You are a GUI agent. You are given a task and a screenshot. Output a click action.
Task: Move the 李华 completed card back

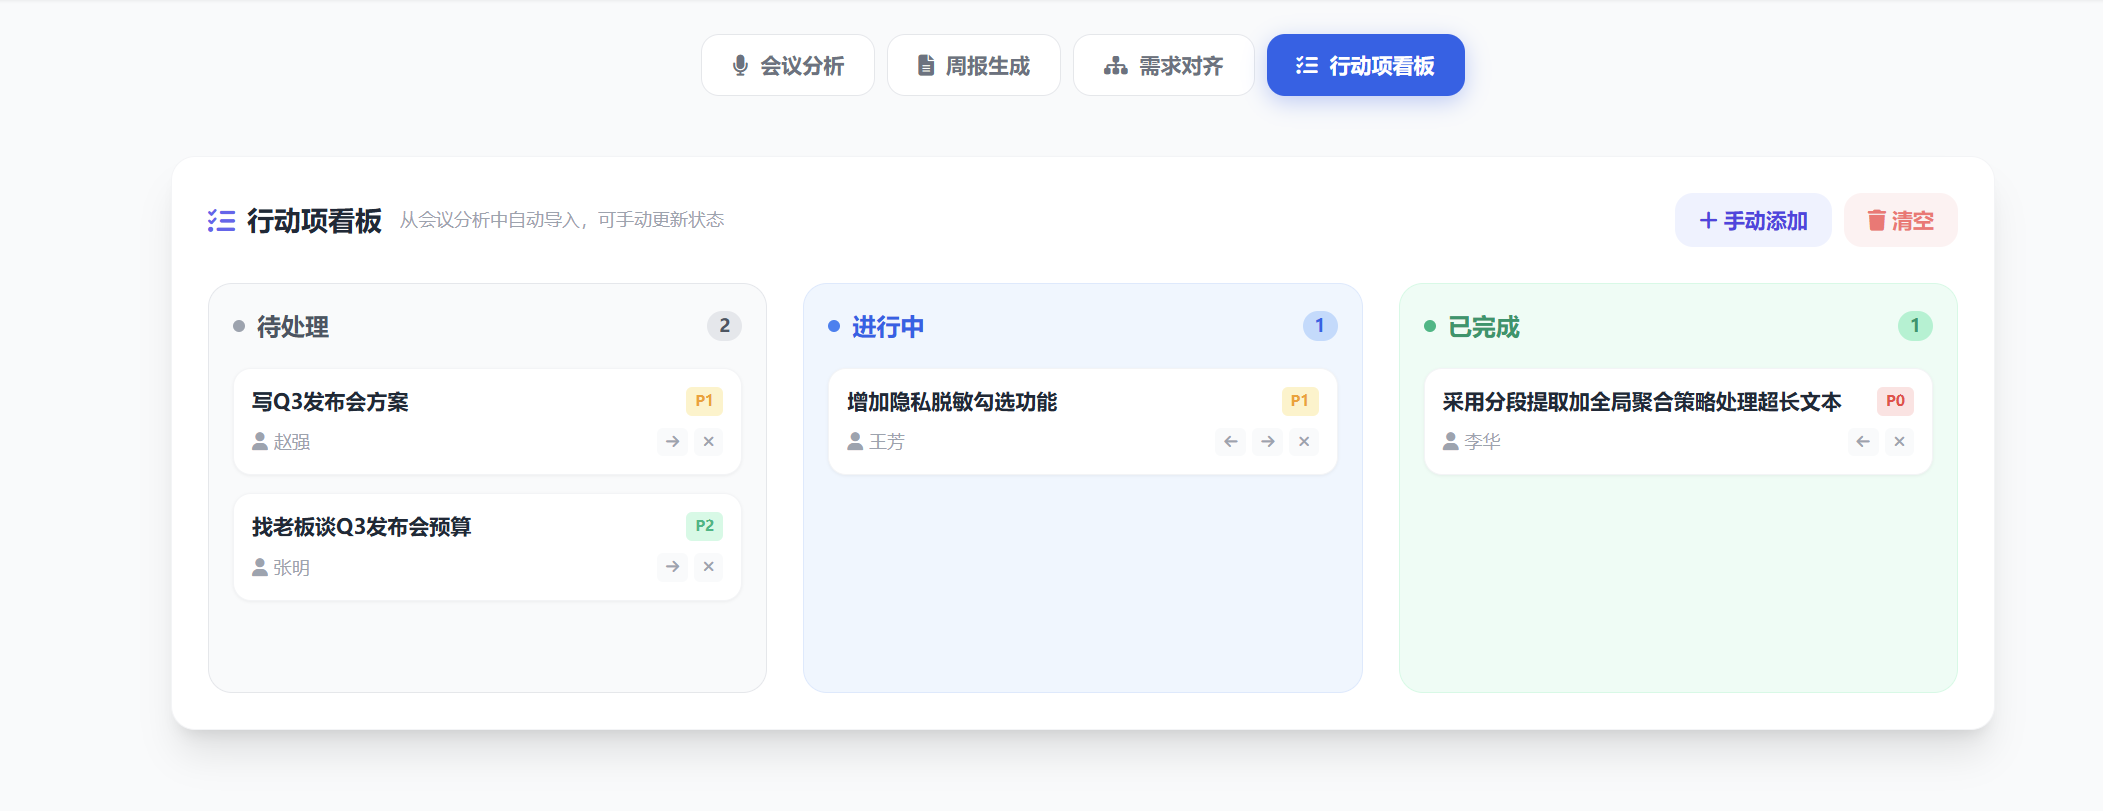coord(1862,441)
